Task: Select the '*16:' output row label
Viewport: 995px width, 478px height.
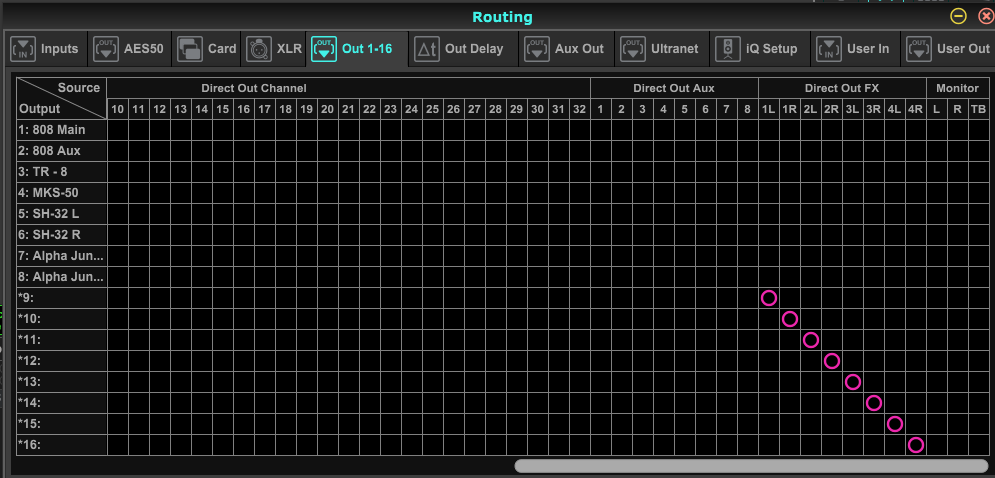Action: pyautogui.click(x=62, y=444)
